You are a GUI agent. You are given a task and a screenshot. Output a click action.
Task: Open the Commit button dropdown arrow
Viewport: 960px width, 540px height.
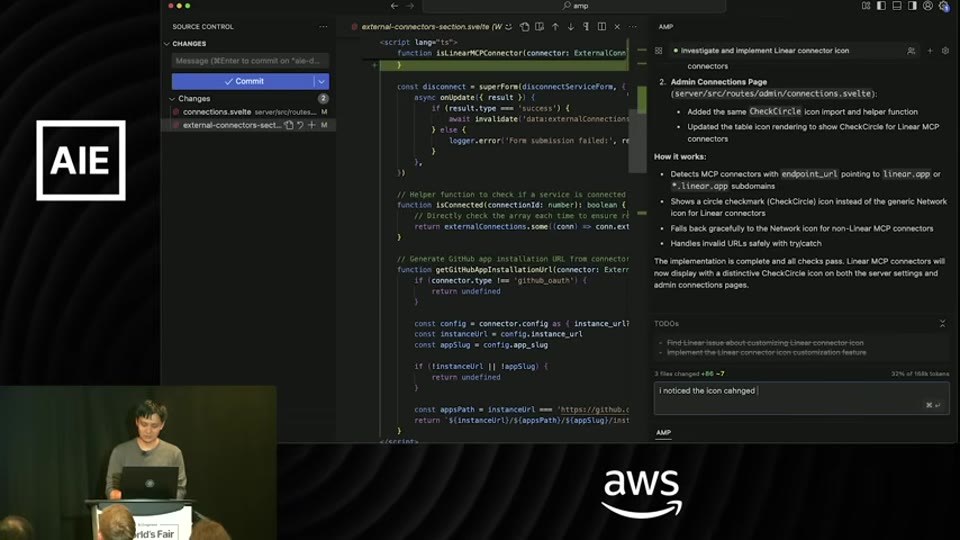321,81
